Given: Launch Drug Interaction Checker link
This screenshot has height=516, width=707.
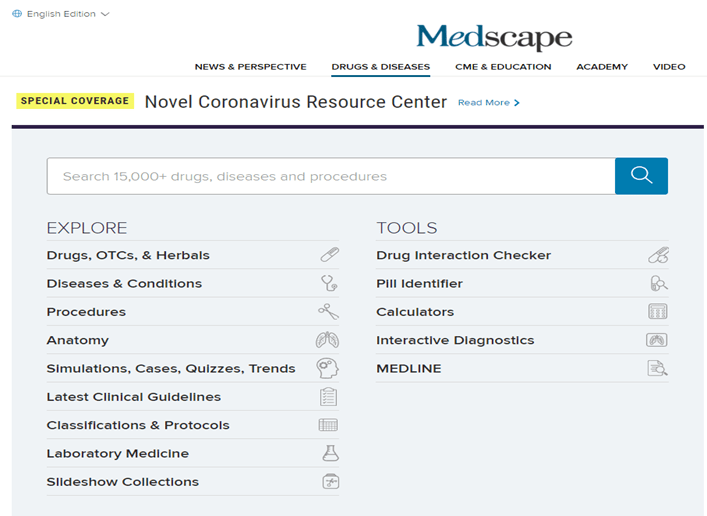Looking at the screenshot, I should [x=464, y=255].
